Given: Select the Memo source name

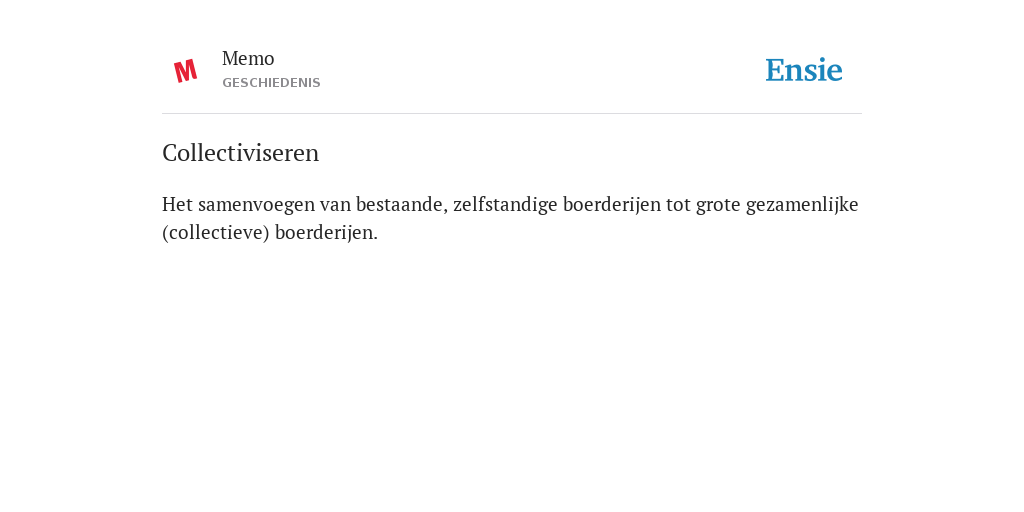Looking at the screenshot, I should (248, 58).
